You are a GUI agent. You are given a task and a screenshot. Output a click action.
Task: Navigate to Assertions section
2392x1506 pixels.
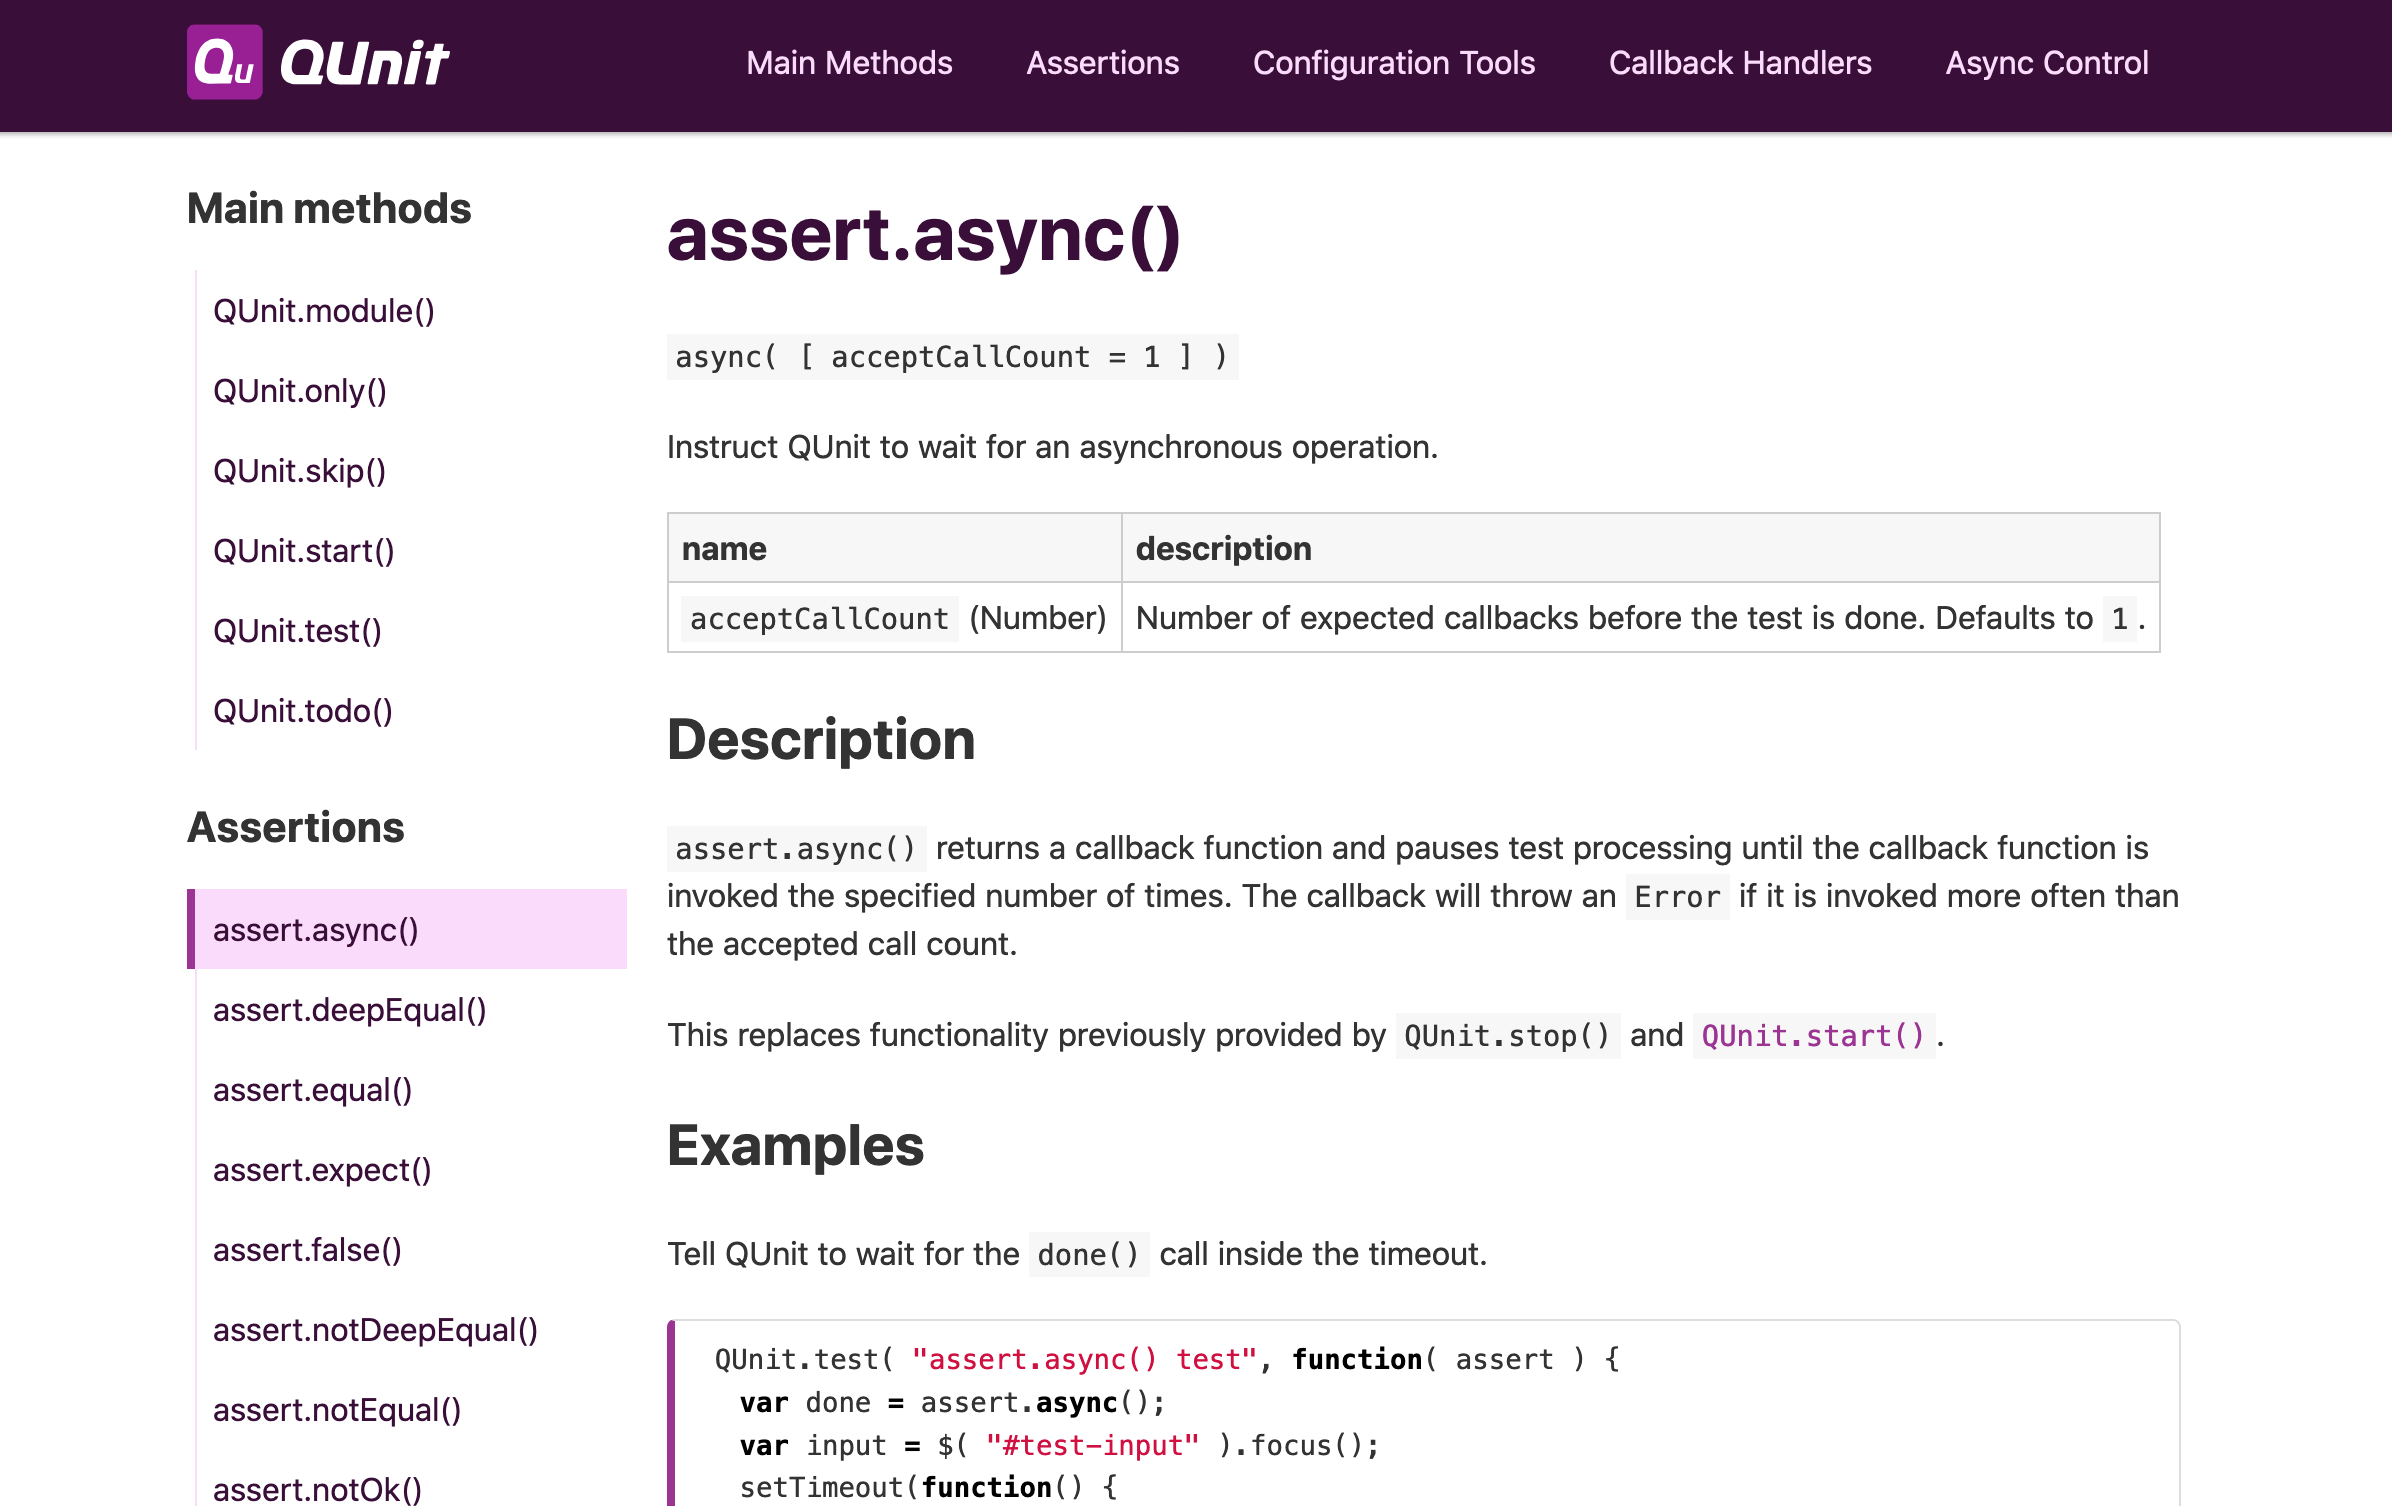point(1103,64)
